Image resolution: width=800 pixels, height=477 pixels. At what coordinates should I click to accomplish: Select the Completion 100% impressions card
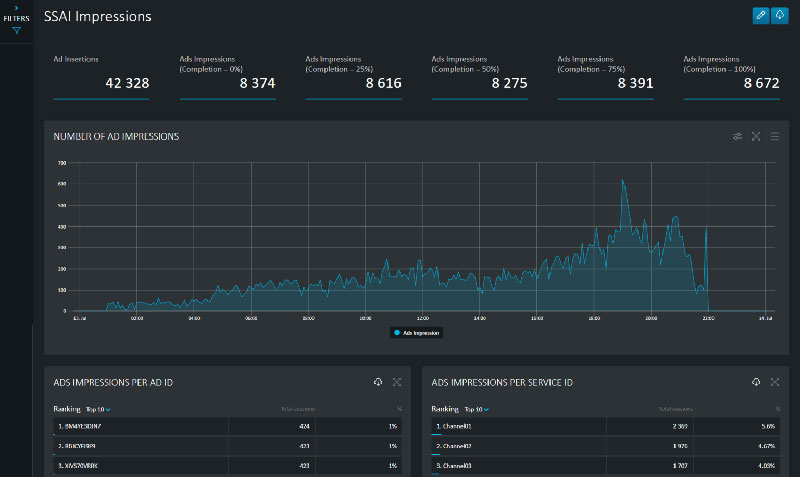tap(731, 77)
